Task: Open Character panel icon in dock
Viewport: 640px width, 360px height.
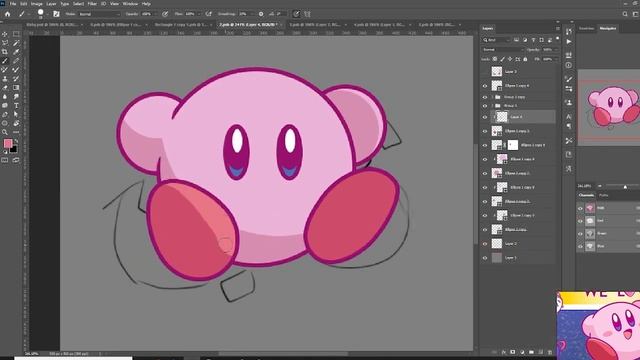Action: [569, 117]
